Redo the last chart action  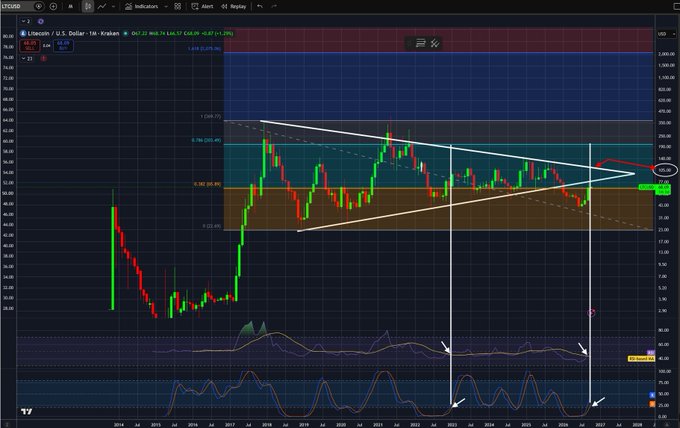(274, 7)
